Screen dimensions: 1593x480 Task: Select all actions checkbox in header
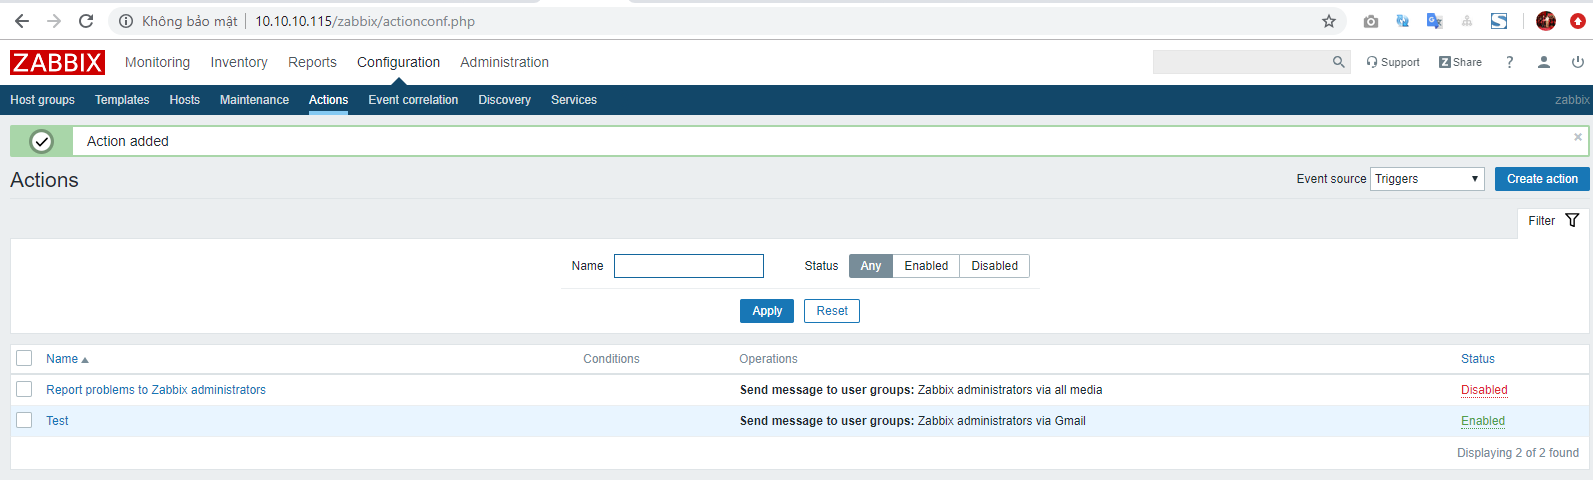click(x=24, y=358)
